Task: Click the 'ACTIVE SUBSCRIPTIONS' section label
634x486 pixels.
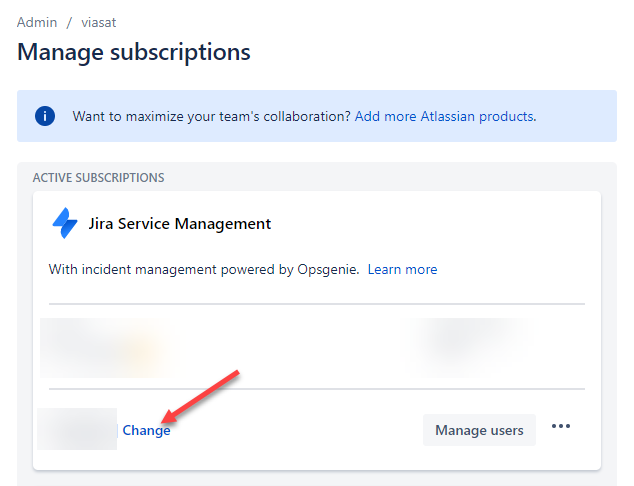Action: tap(99, 178)
